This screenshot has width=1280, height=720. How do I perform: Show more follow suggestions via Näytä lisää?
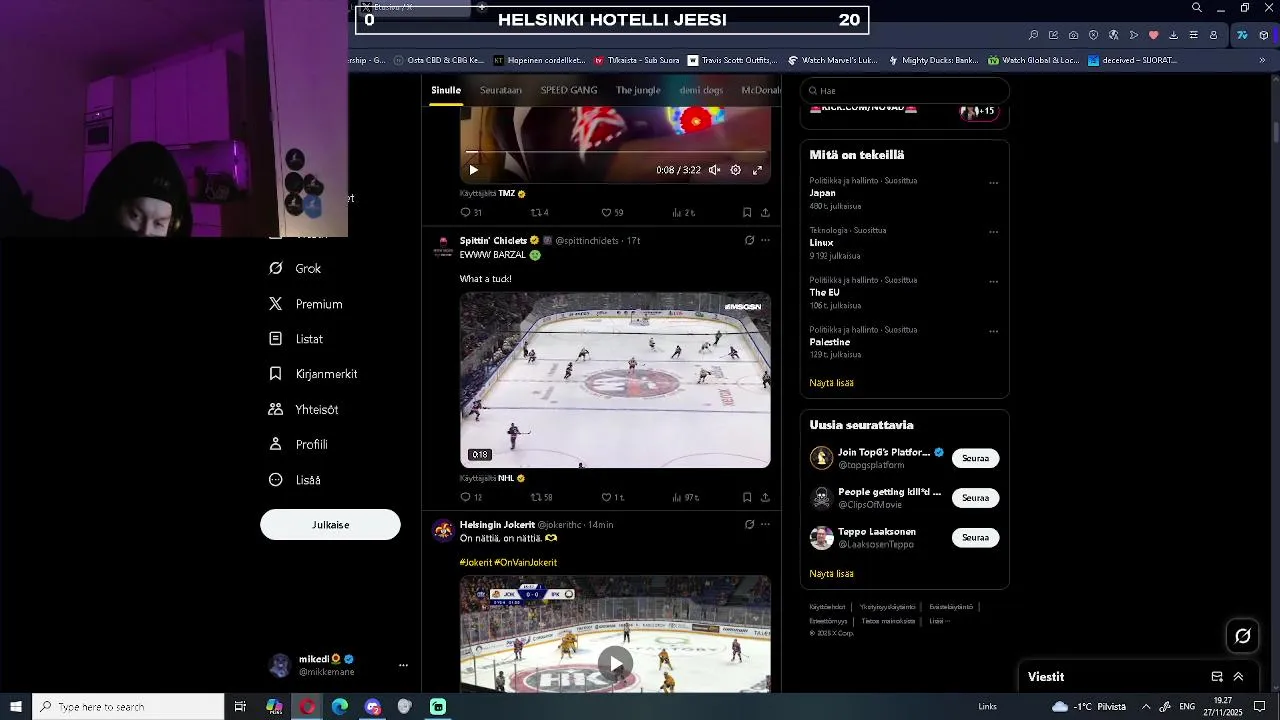831,574
